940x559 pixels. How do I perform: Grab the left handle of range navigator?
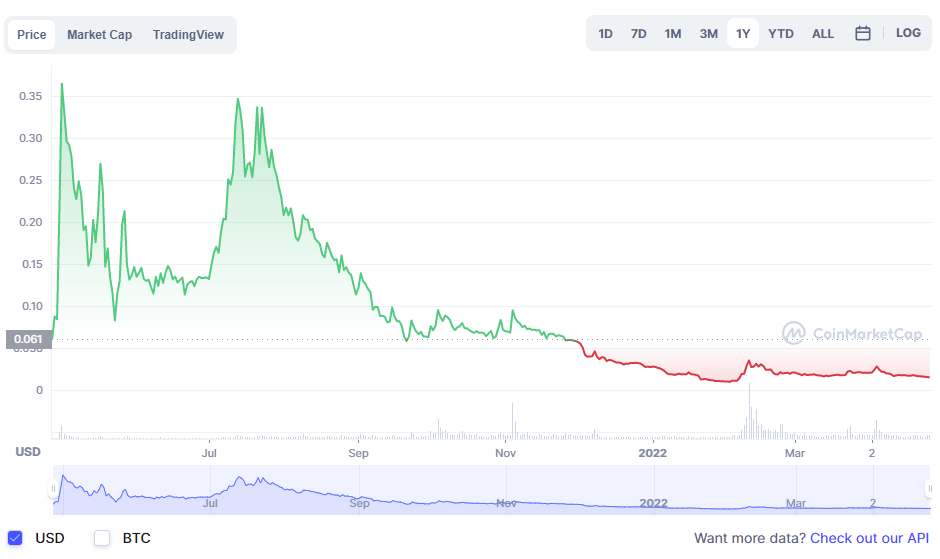(x=53, y=489)
